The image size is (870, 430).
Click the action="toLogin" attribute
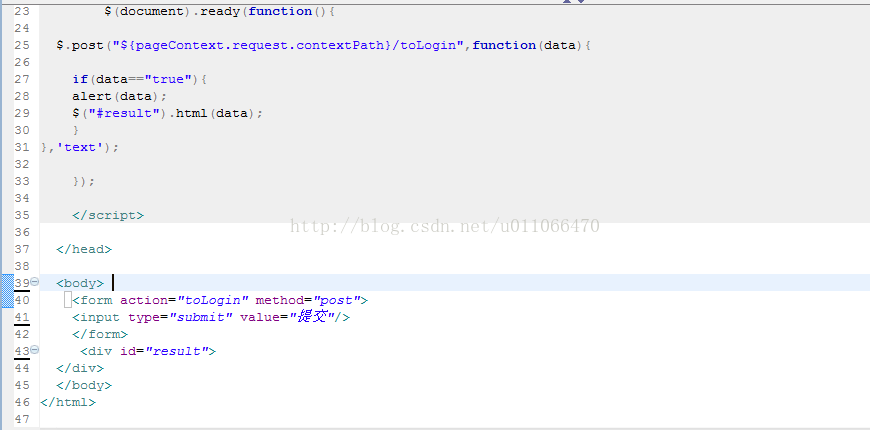click(184, 300)
